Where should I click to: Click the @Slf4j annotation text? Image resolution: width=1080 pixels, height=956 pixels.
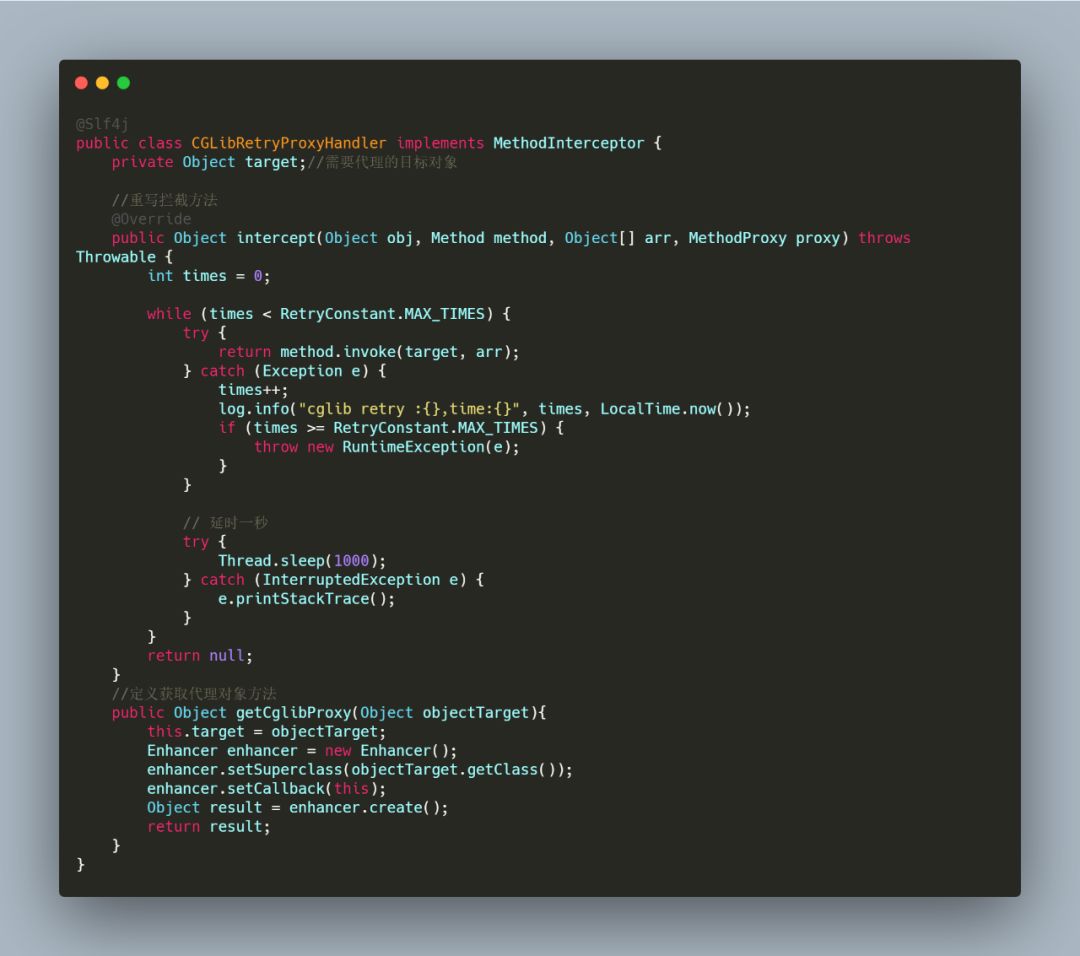[x=102, y=124]
